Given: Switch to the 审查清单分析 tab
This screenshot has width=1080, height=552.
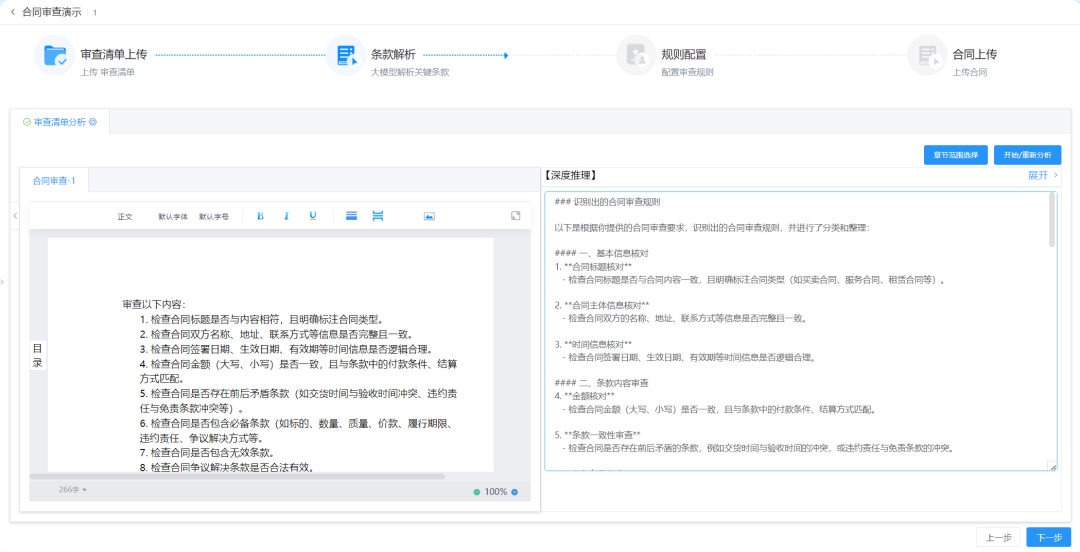Looking at the screenshot, I should point(59,122).
